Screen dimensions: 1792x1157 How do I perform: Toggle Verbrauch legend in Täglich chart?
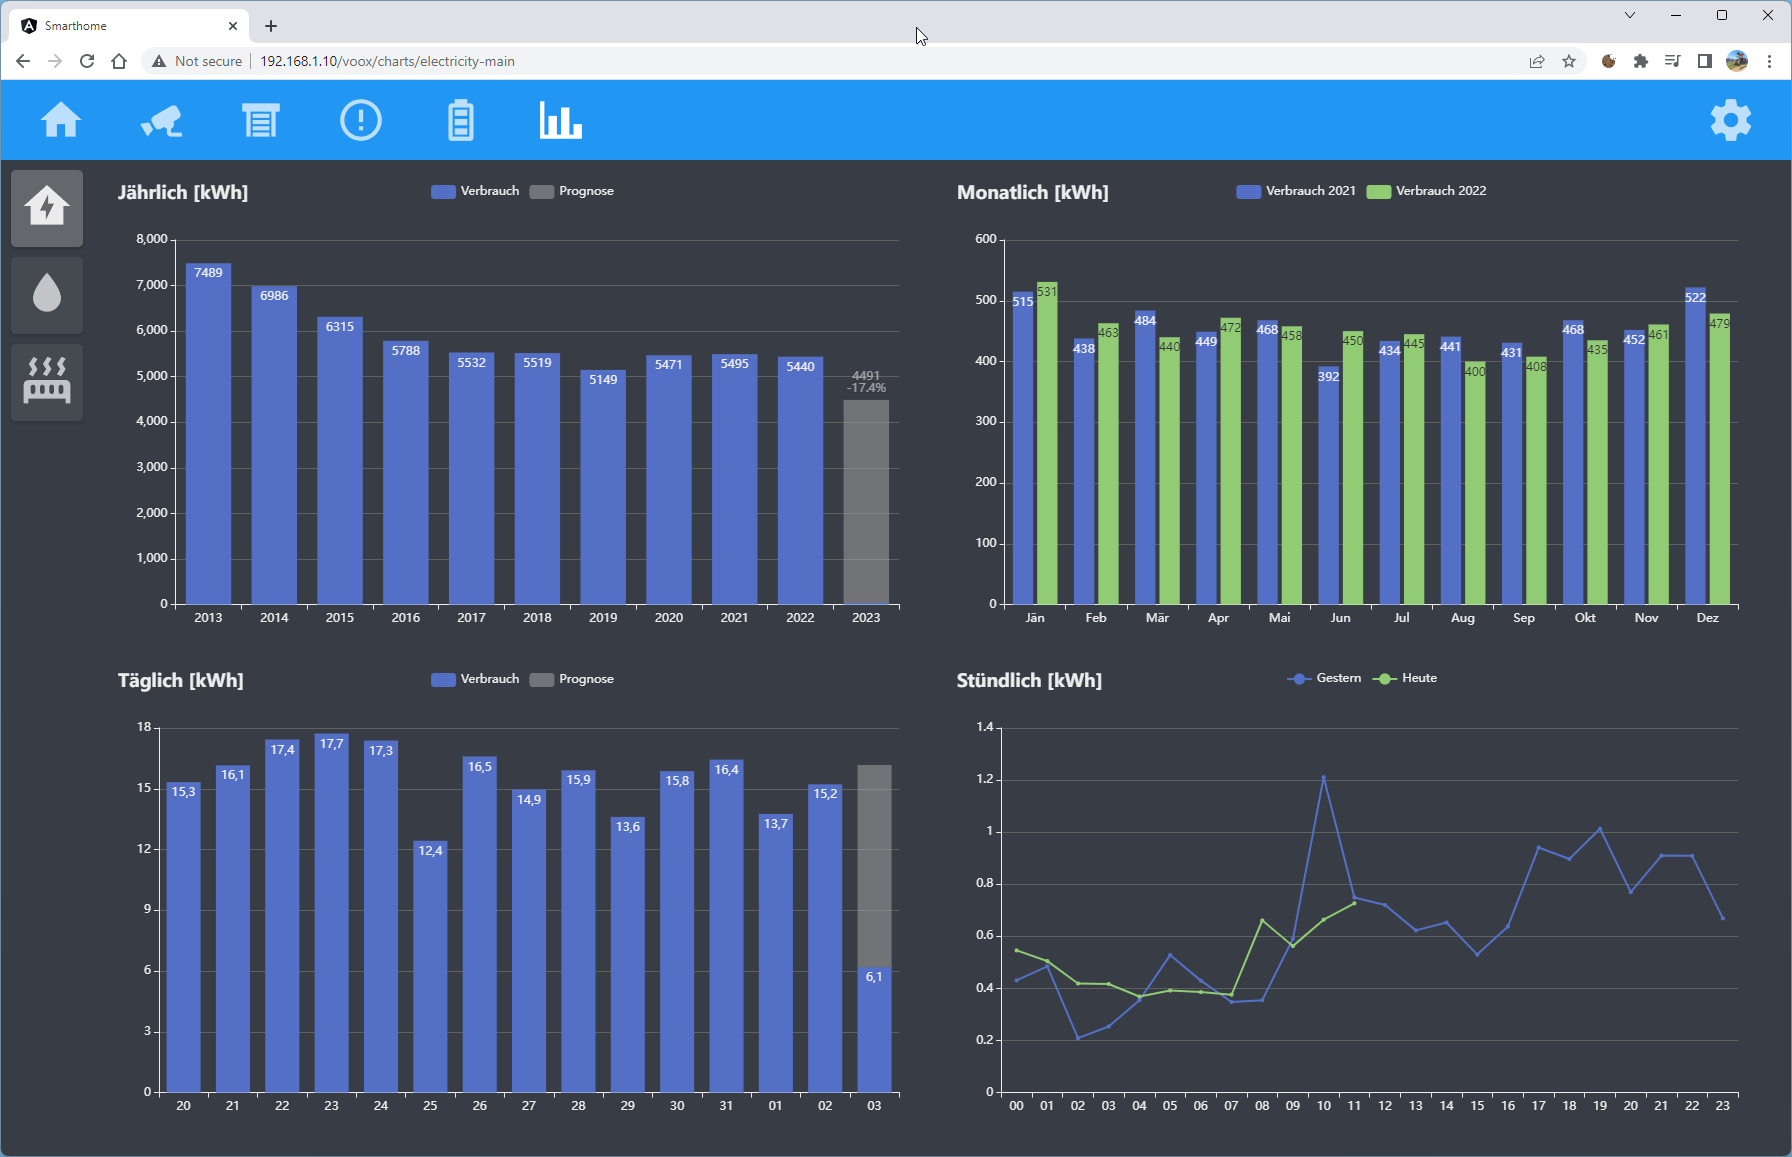[475, 679]
